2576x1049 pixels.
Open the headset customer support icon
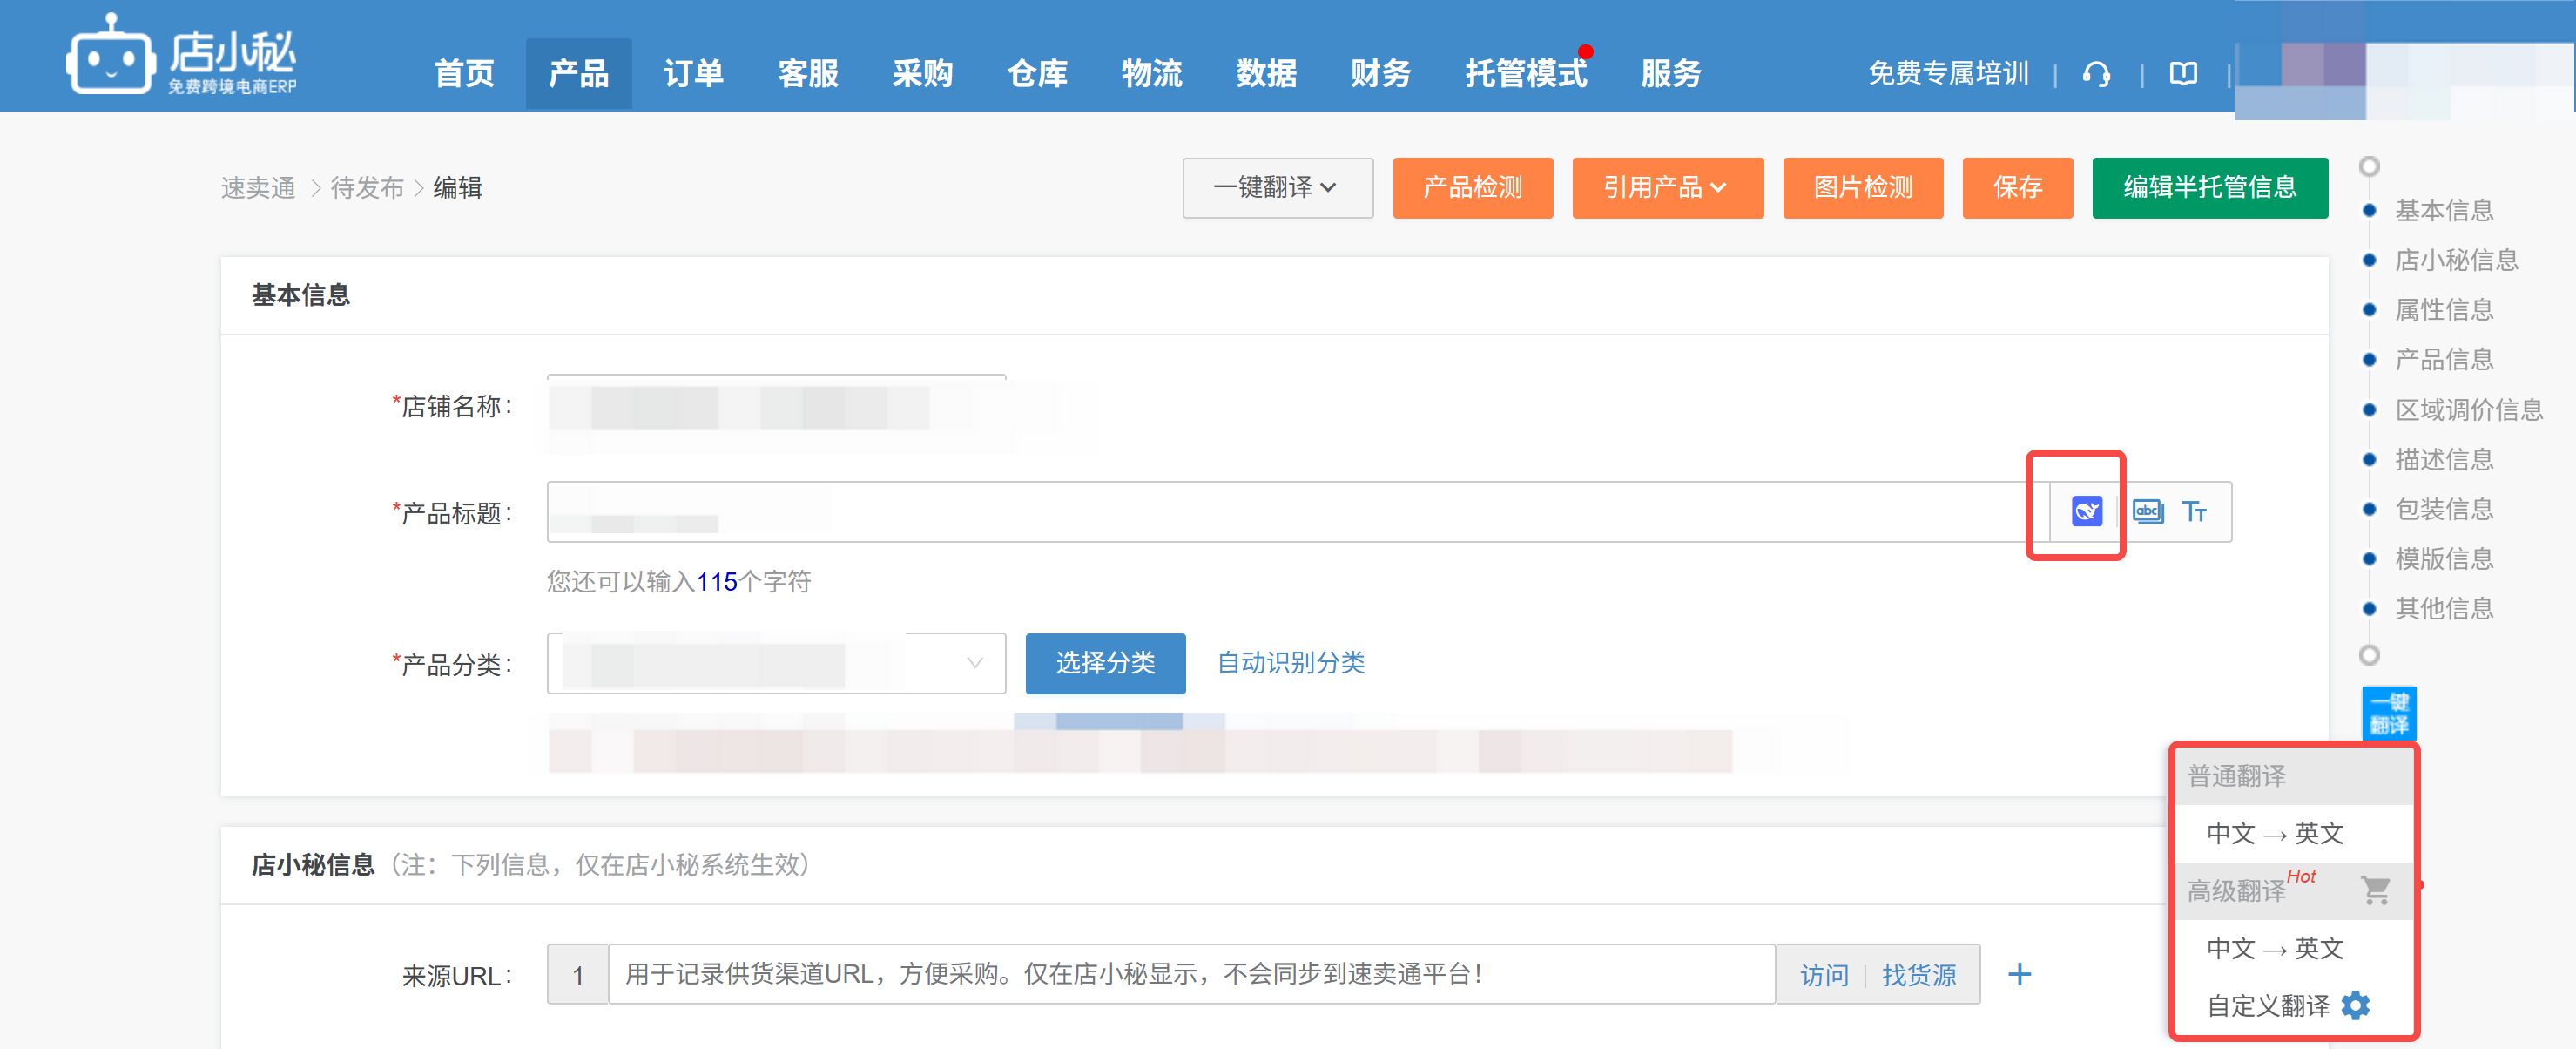pos(2096,73)
